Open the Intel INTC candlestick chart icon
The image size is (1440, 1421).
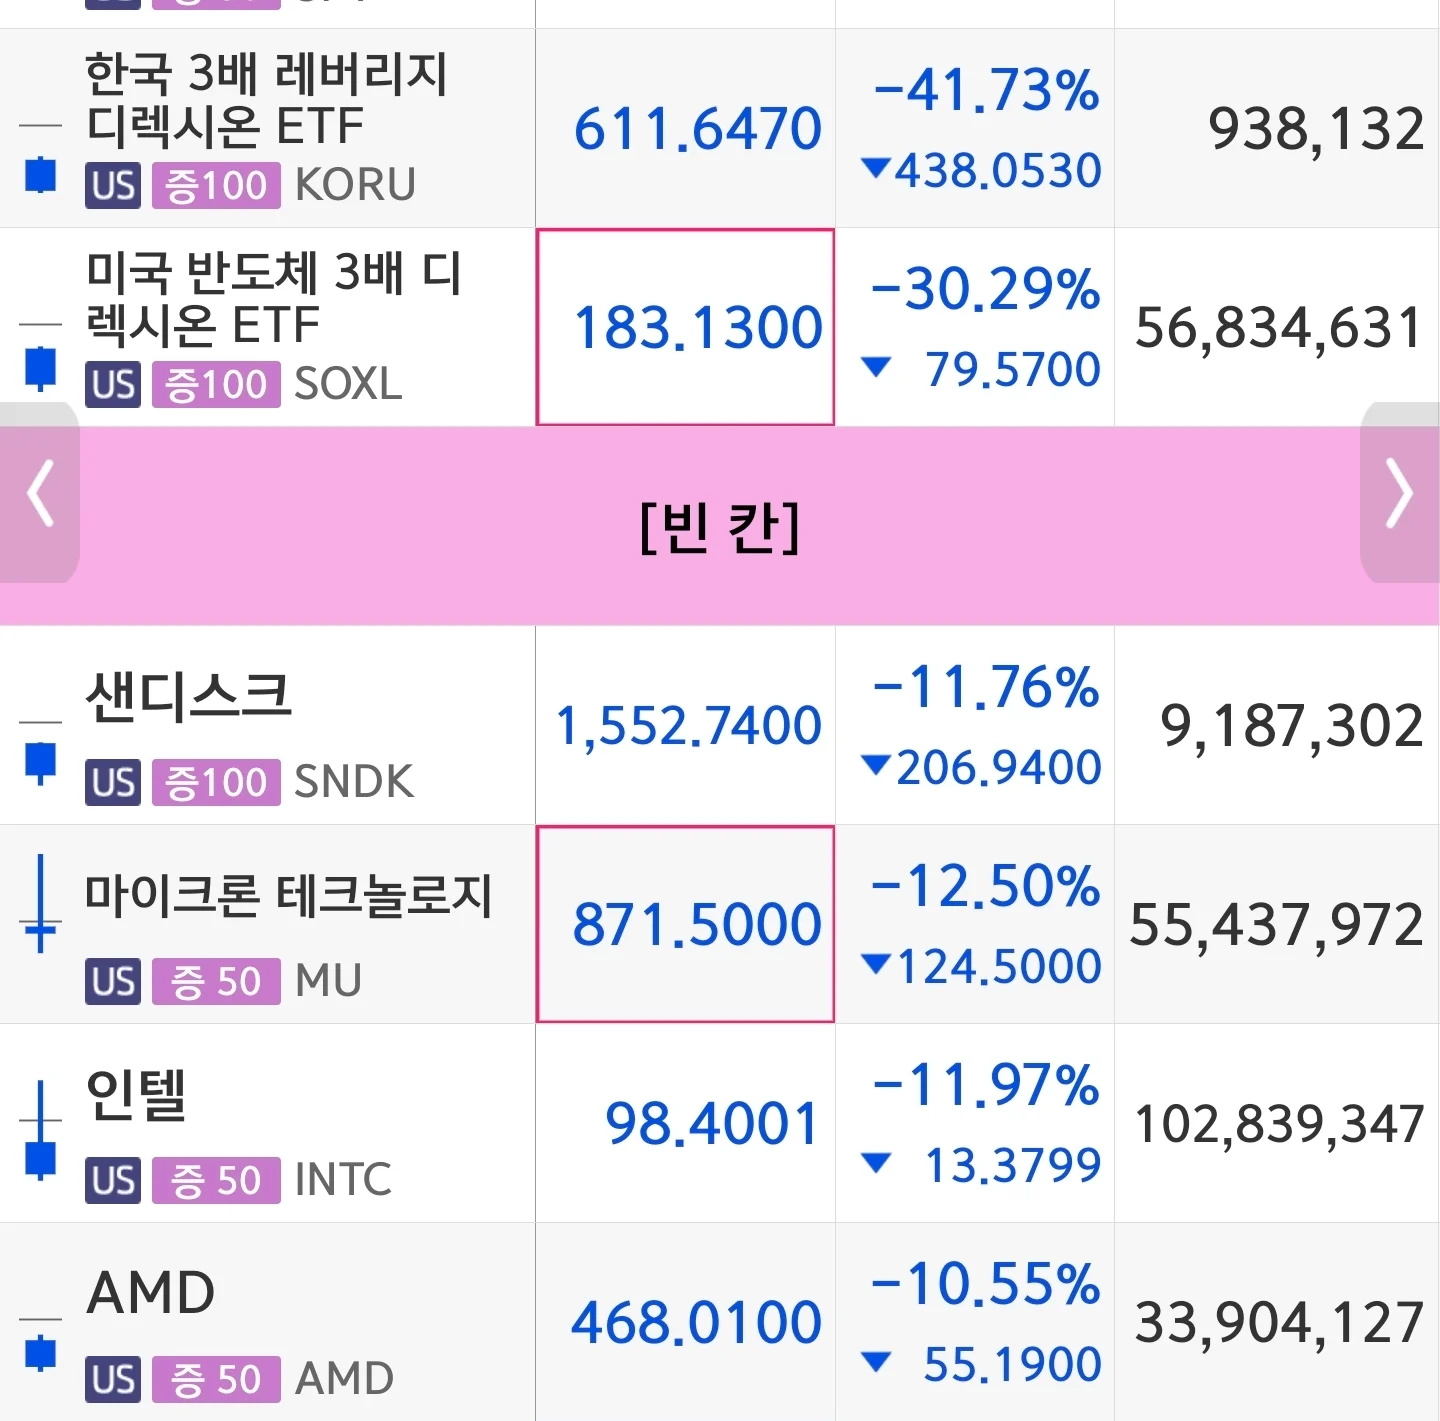coord(40,1130)
